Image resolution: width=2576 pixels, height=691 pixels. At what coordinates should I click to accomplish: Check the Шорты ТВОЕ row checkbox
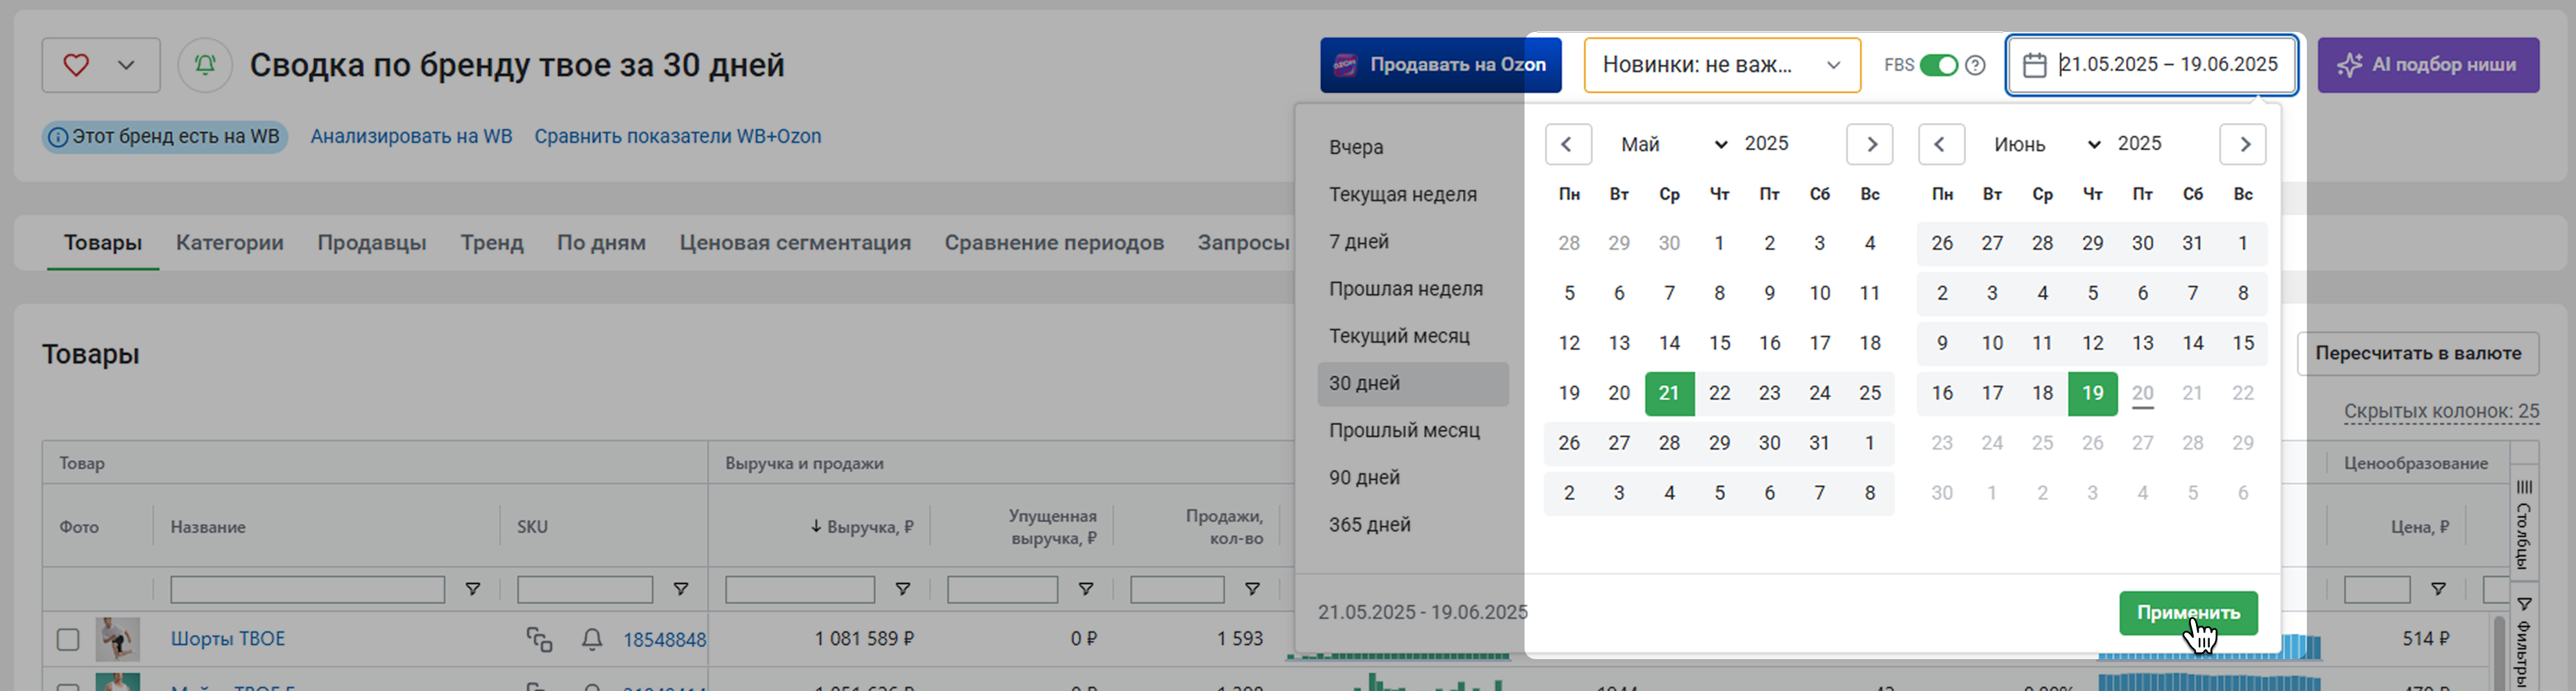tap(68, 639)
